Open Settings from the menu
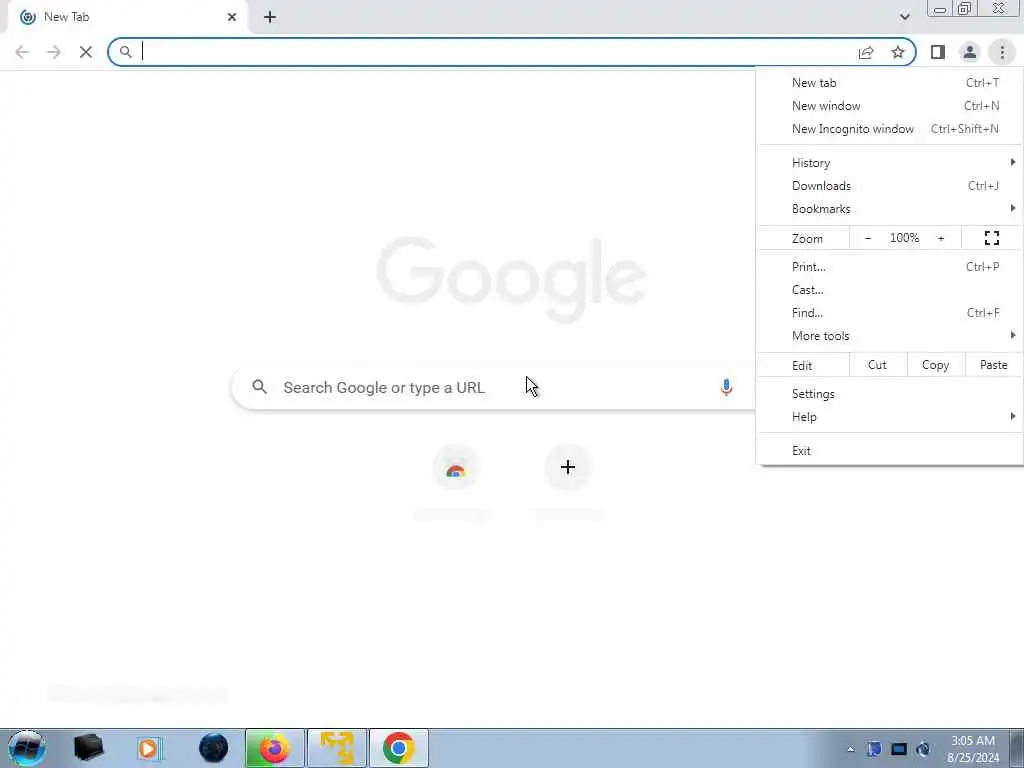Image resolution: width=1024 pixels, height=768 pixels. (889, 394)
